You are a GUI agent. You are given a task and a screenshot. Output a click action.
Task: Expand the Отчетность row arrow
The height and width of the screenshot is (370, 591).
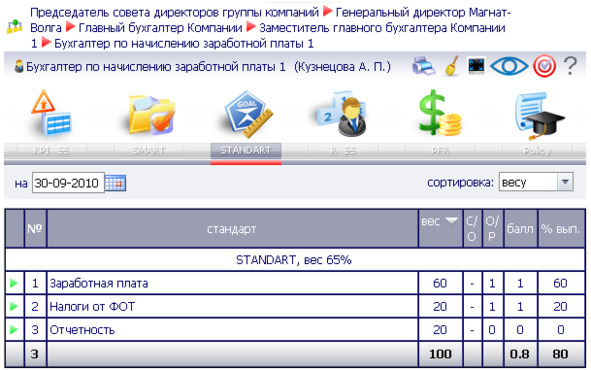tap(14, 330)
